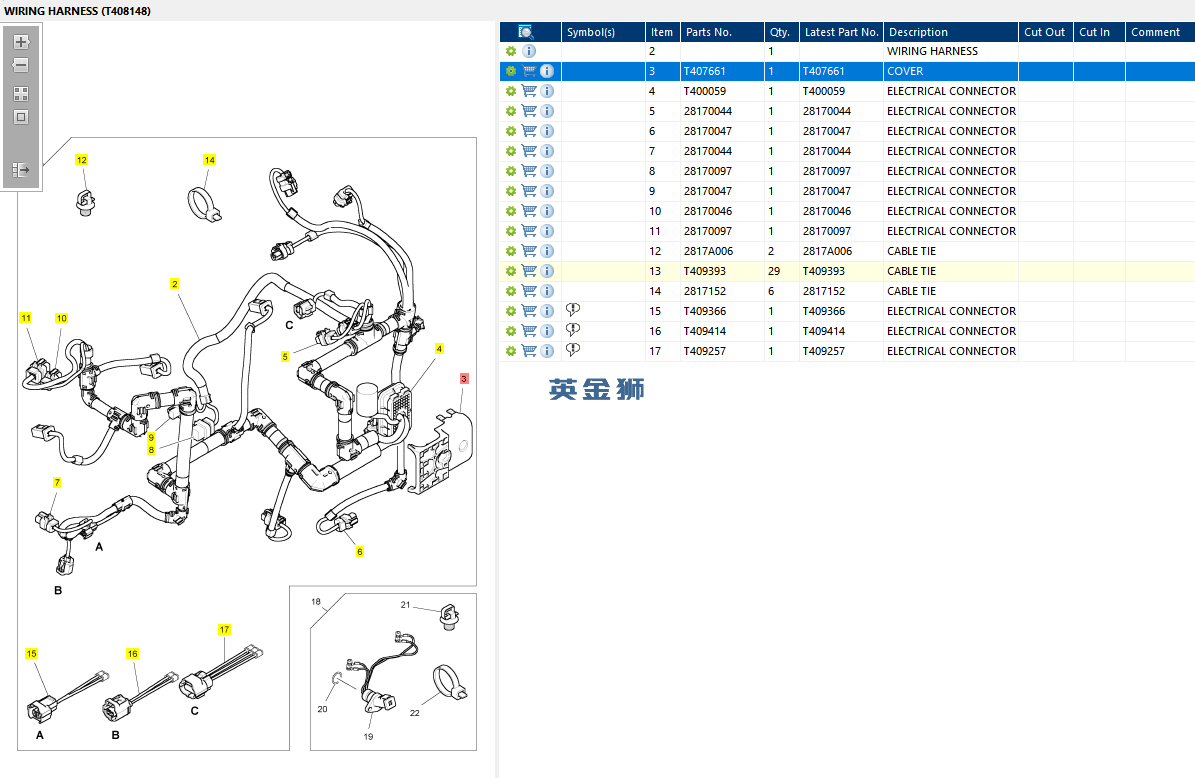Select callout 6 in the diagram
Viewport: 1195px width, 778px height.
click(x=360, y=552)
